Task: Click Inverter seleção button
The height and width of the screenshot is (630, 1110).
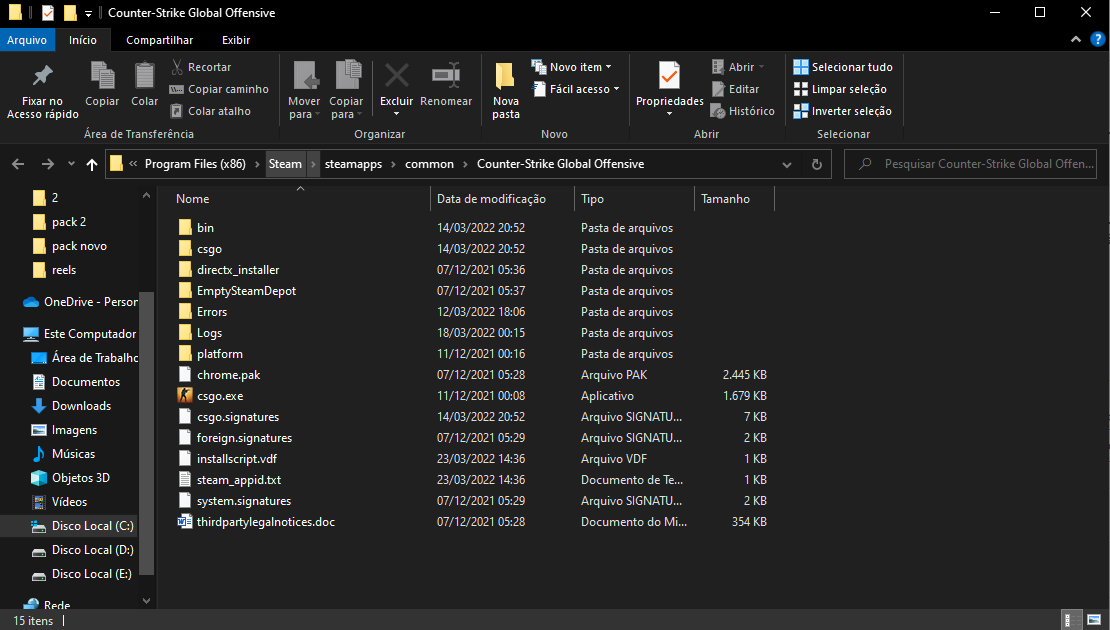Action: [x=841, y=111]
